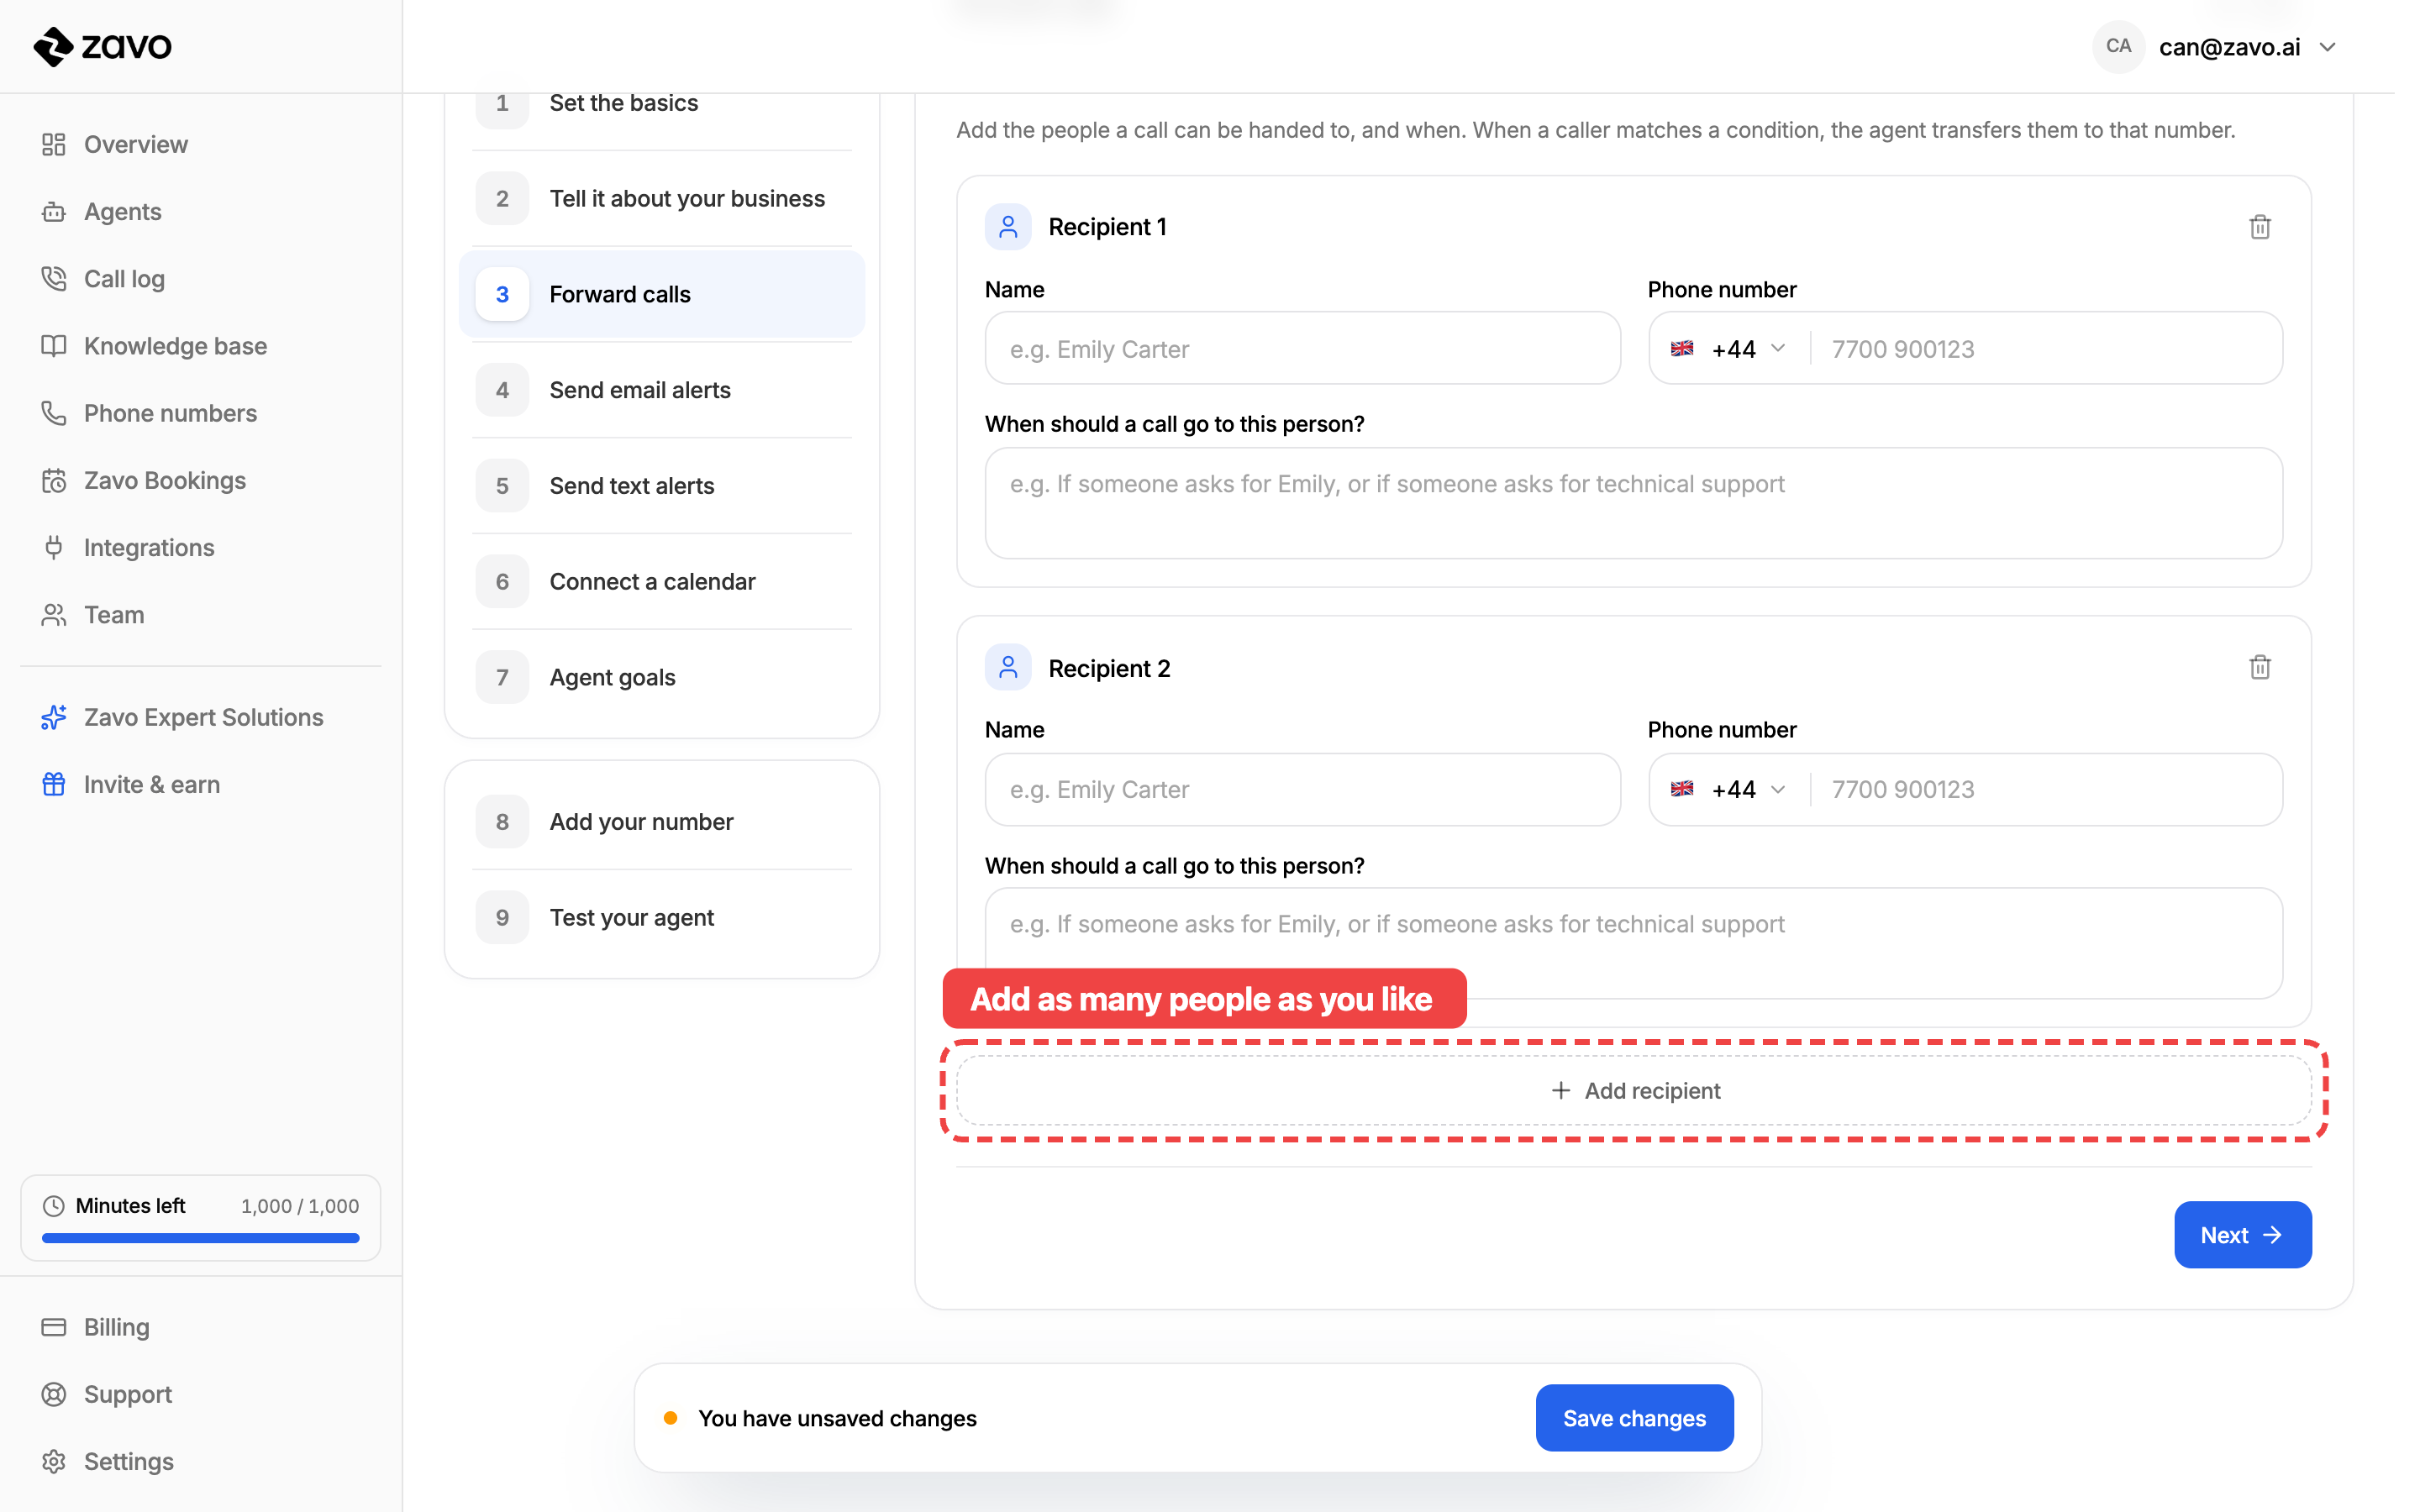The height and width of the screenshot is (1512, 2420).
Task: Click 'You have unsaved changes' text
Action: (837, 1417)
